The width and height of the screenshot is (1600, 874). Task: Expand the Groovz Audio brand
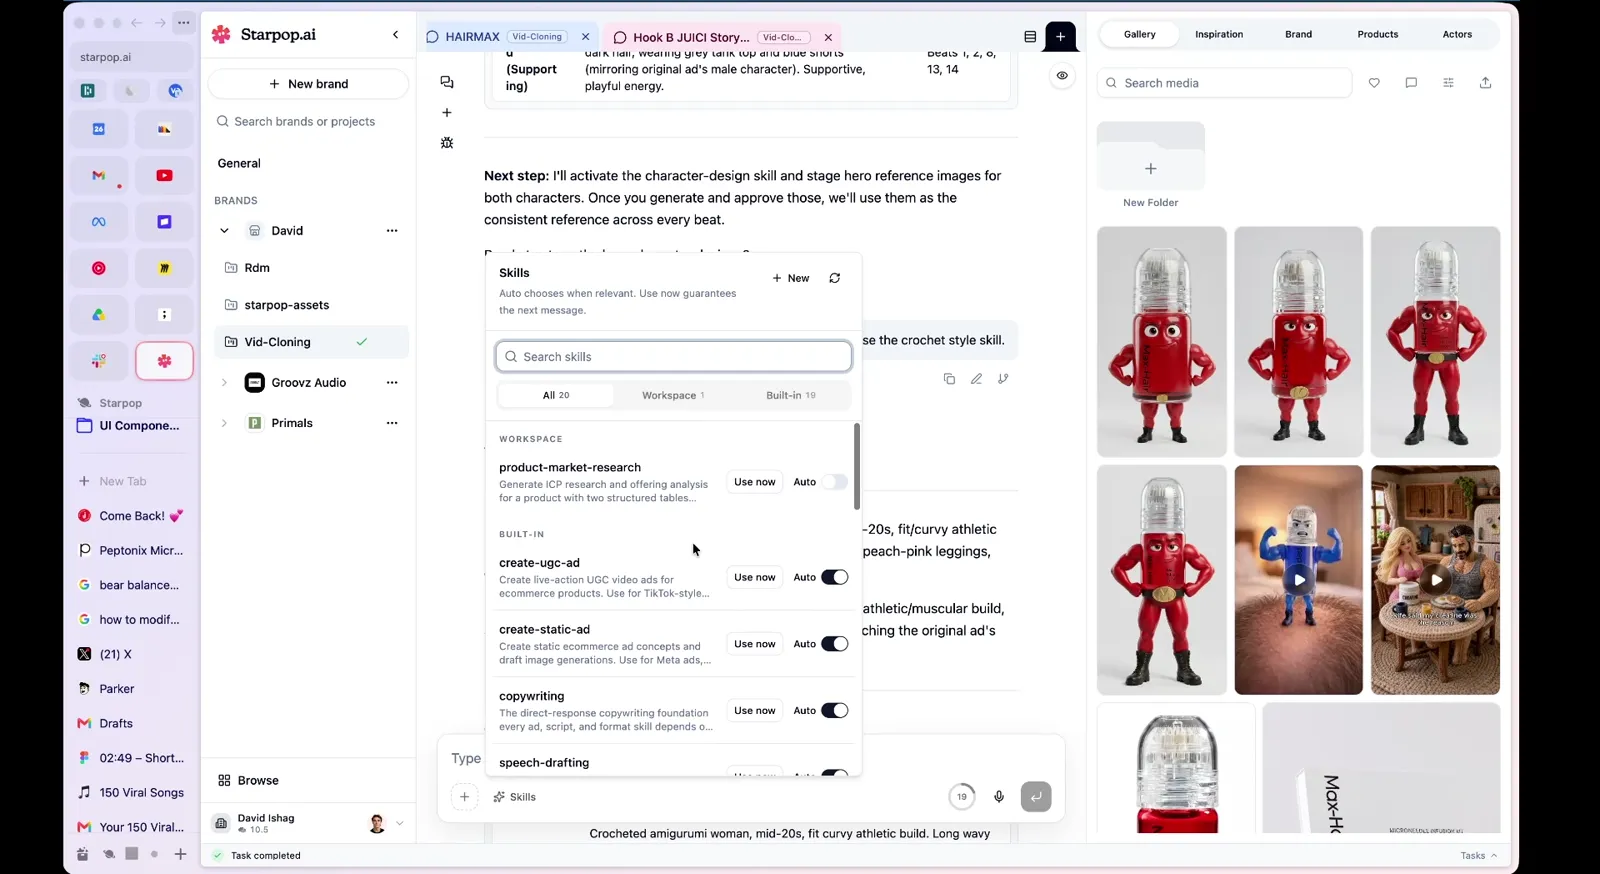[224, 383]
